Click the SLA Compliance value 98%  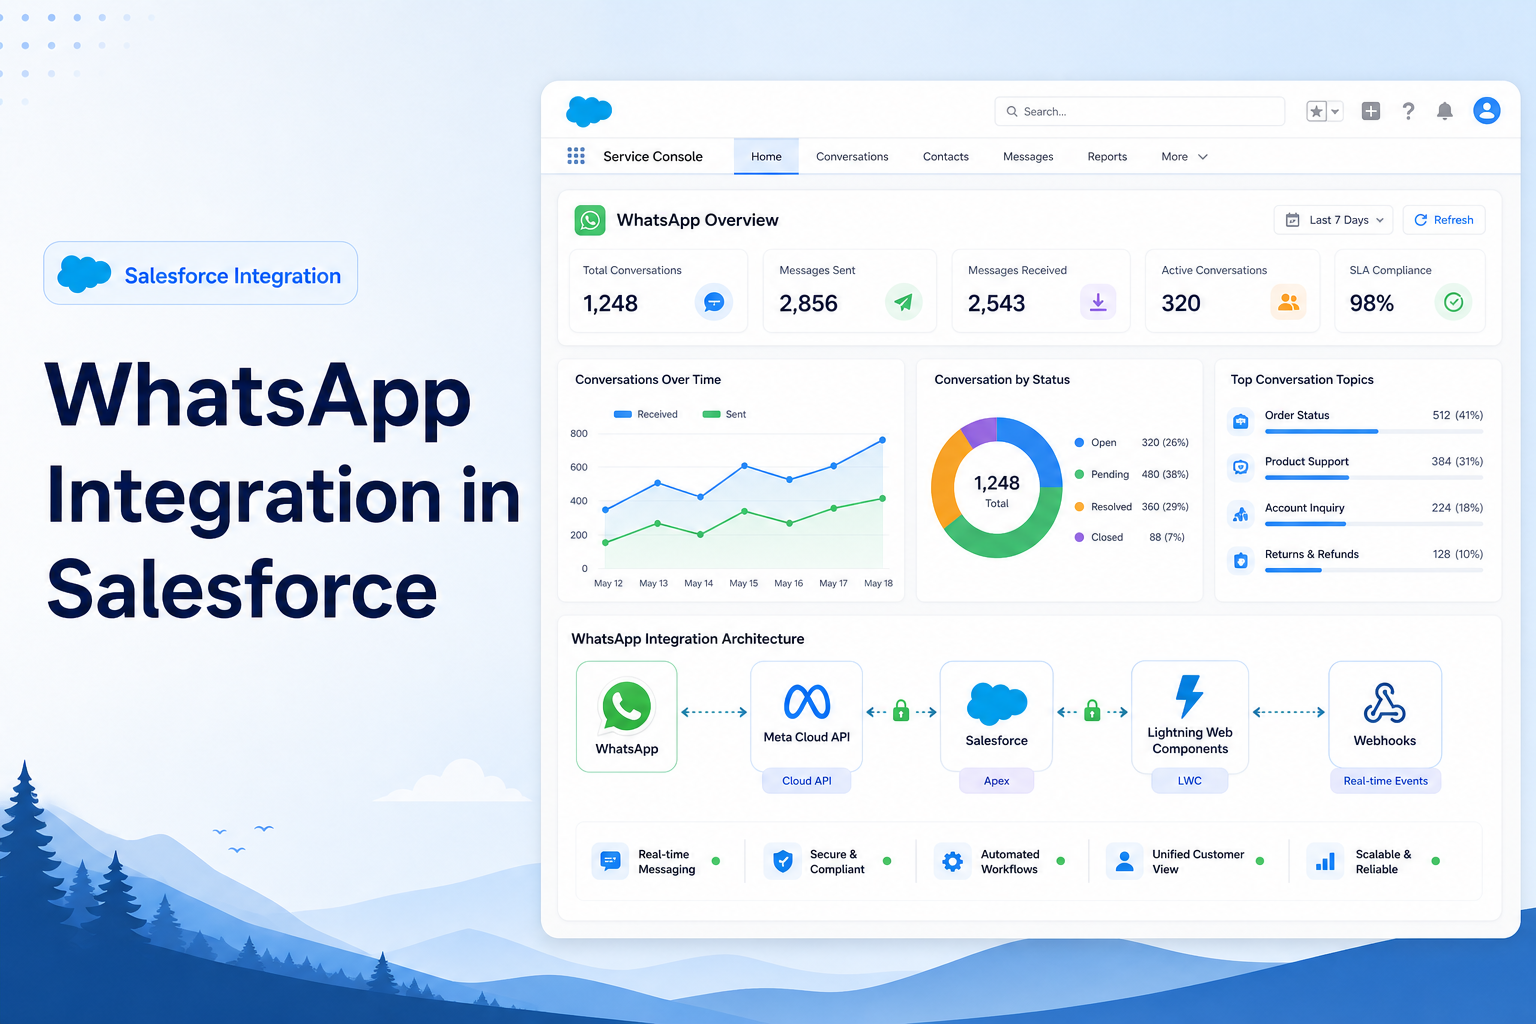pyautogui.click(x=1372, y=303)
